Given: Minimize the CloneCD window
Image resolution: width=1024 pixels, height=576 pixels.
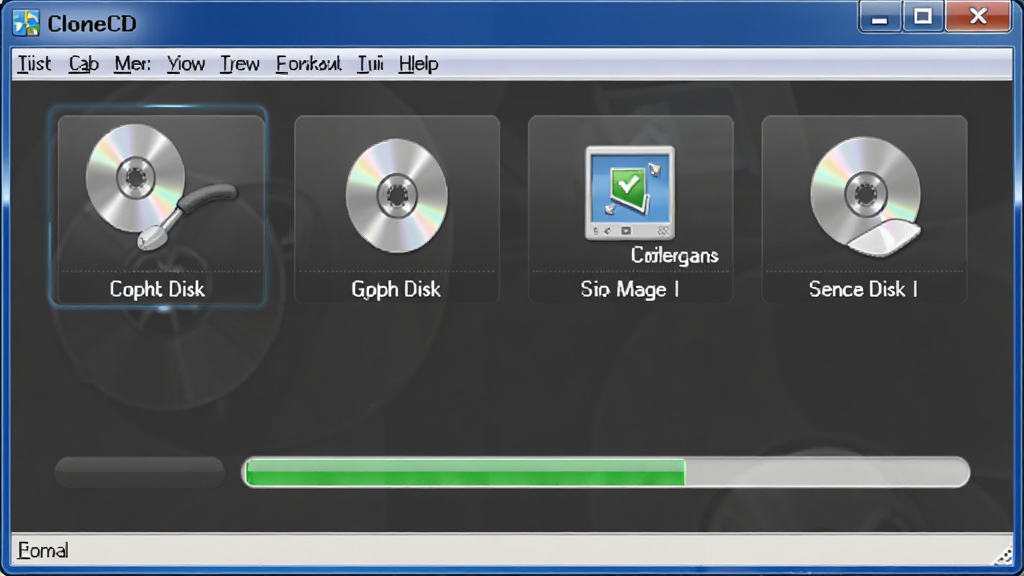Looking at the screenshot, I should click(880, 16).
